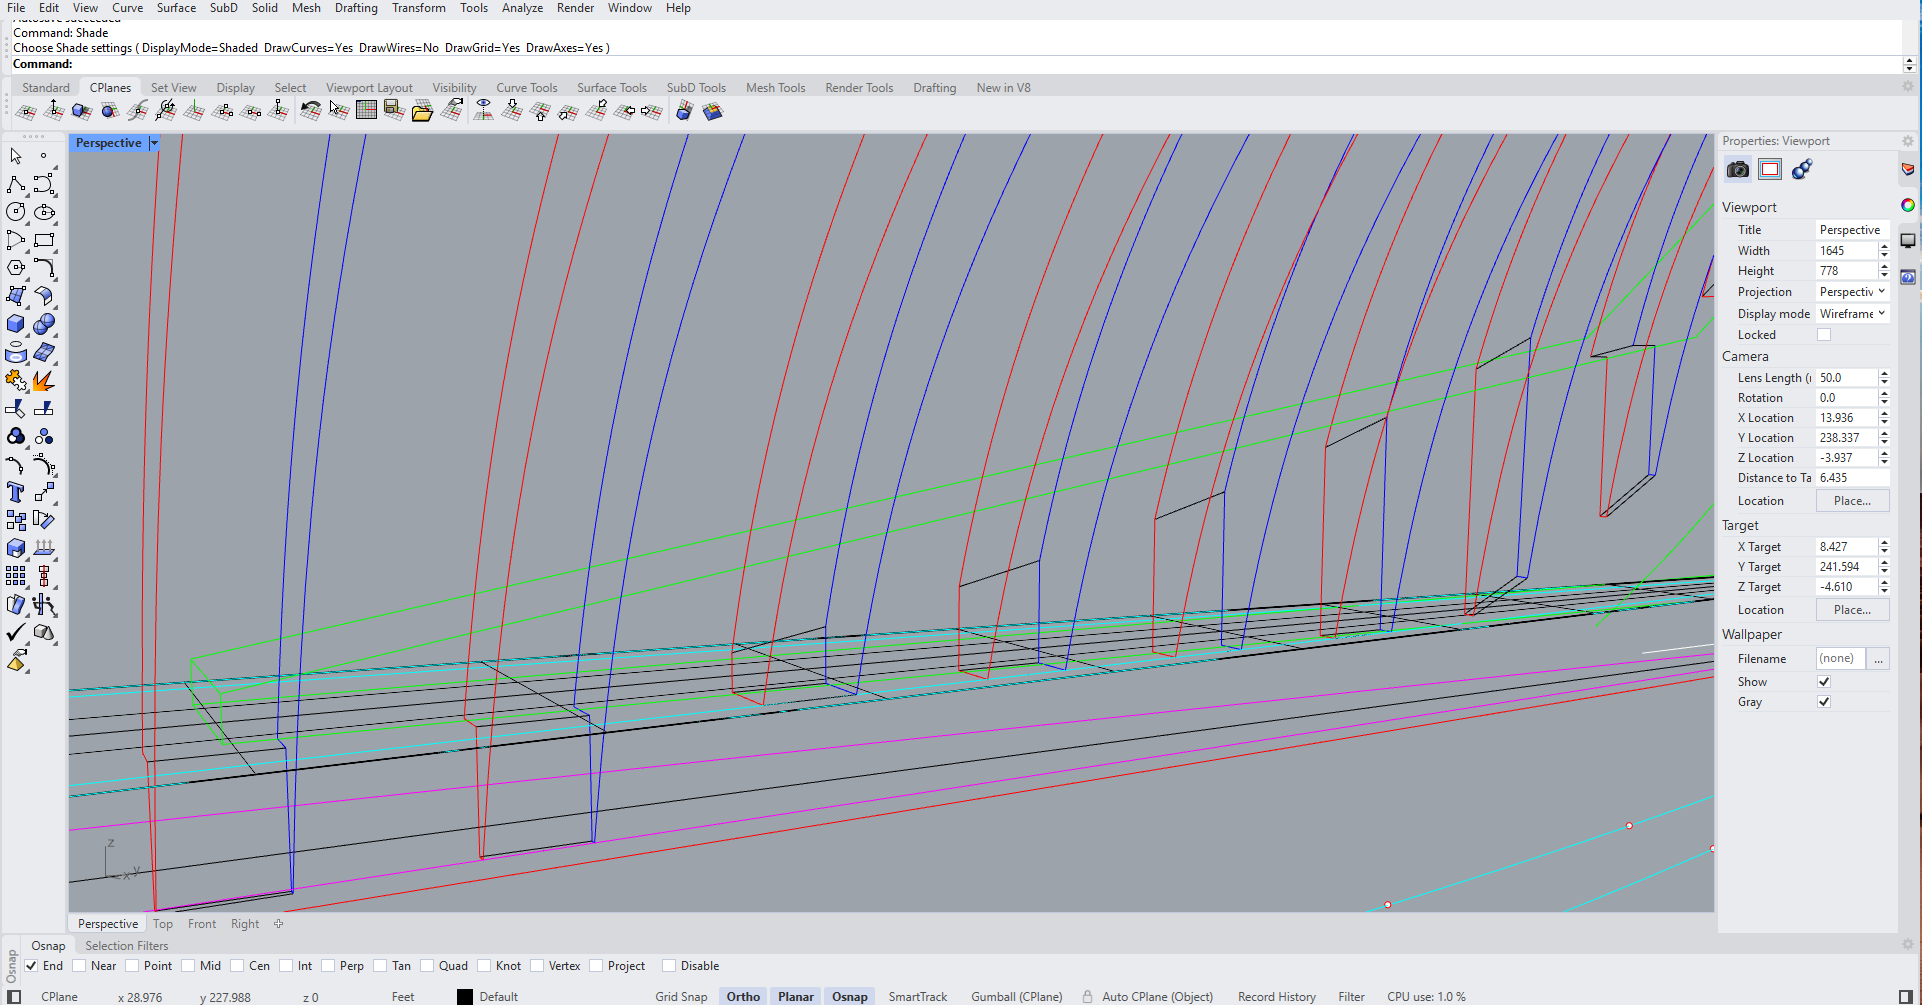Open the Read CPlane from file icon
1922x1005 pixels.
[x=422, y=111]
